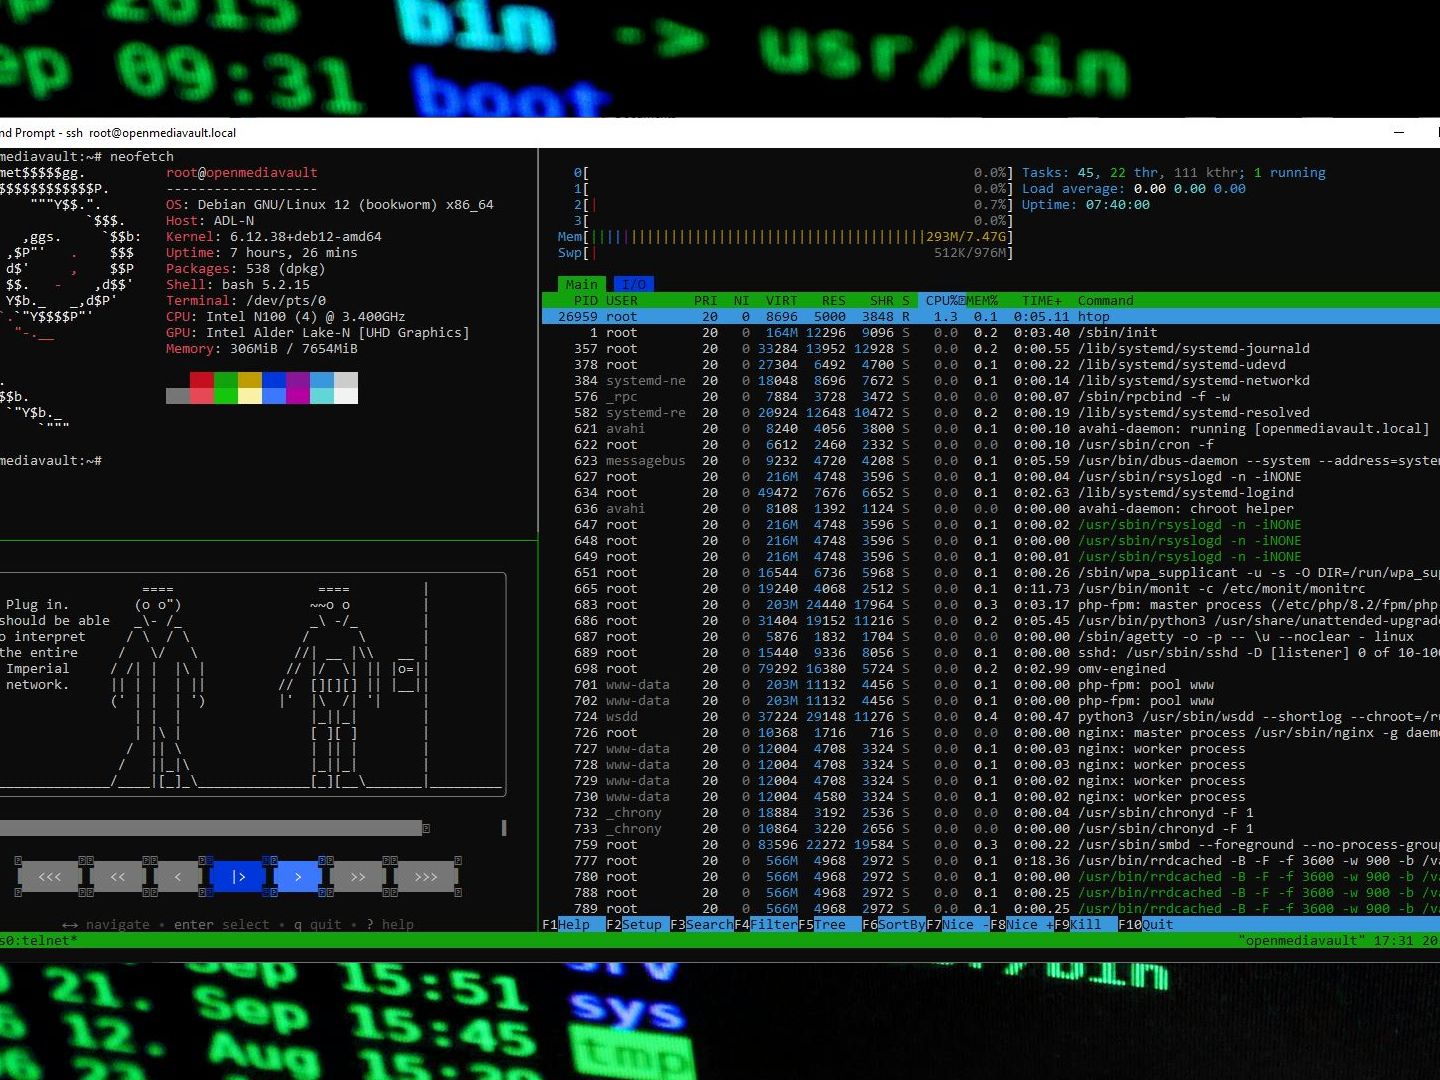Open htop help via F1Help
The image size is (1440, 1080).
(x=566, y=925)
